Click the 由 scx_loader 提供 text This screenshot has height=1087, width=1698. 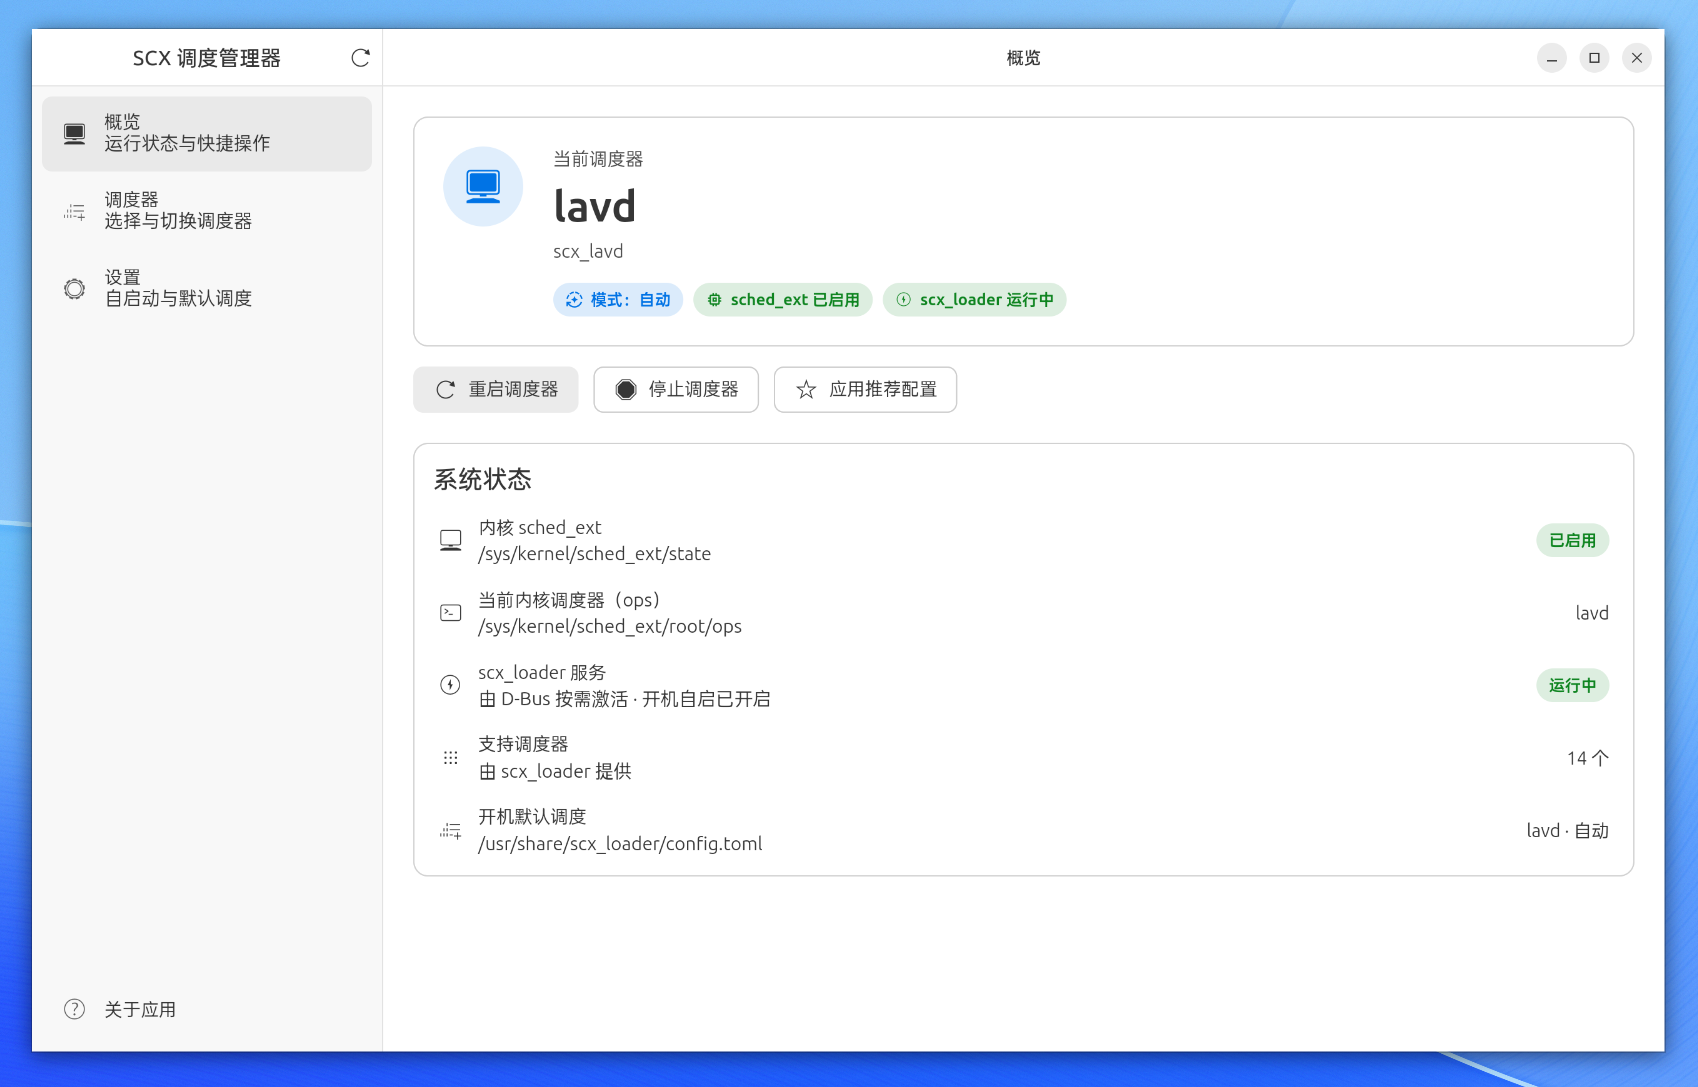point(555,771)
